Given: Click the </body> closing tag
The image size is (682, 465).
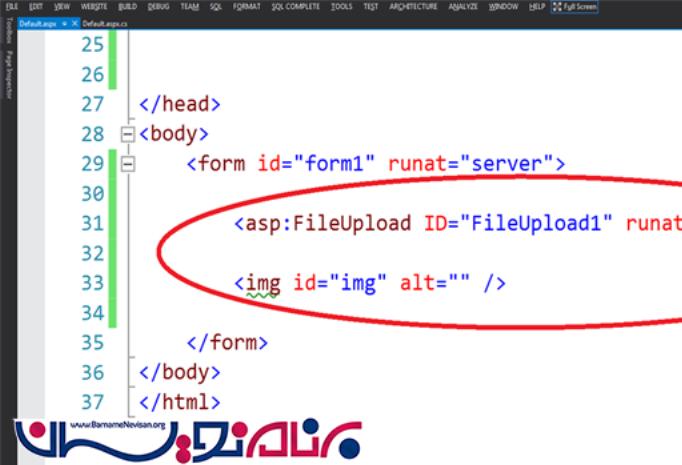Looking at the screenshot, I should coord(180,373).
